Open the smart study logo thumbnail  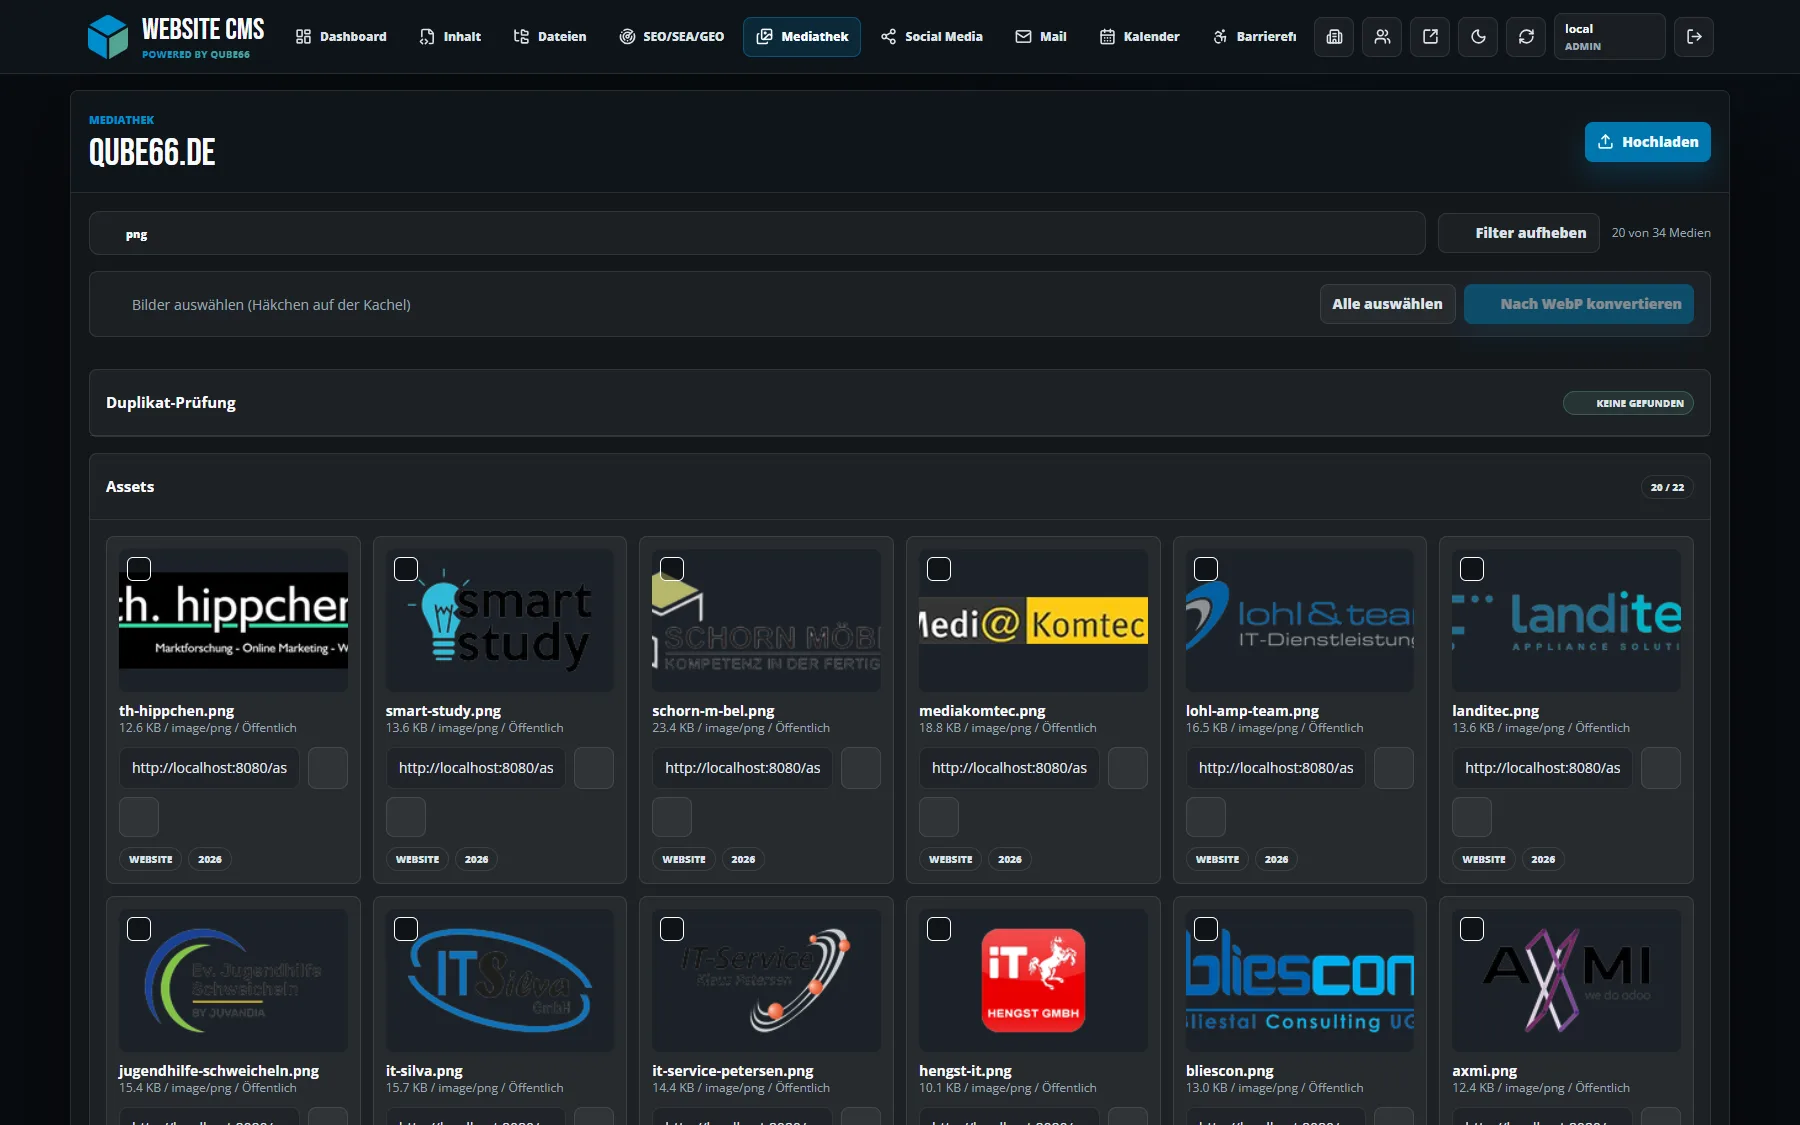pyautogui.click(x=500, y=621)
